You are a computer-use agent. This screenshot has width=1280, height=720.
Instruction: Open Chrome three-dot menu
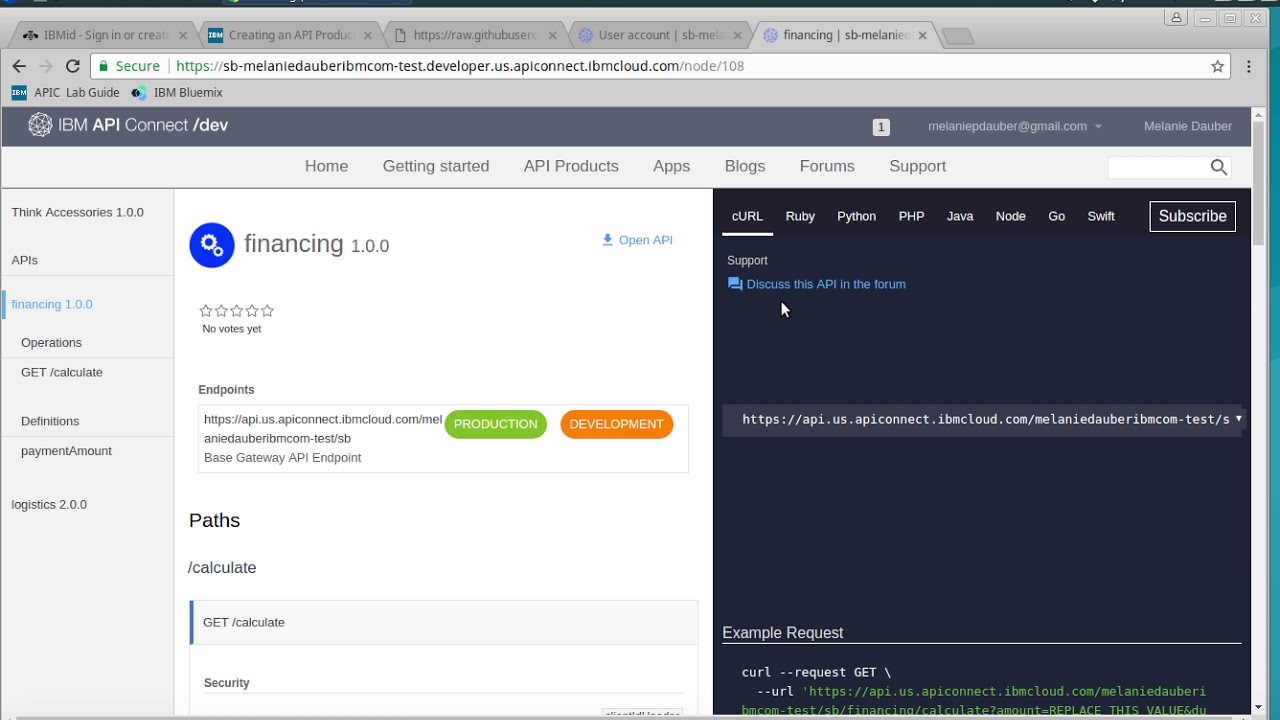pyautogui.click(x=1249, y=66)
